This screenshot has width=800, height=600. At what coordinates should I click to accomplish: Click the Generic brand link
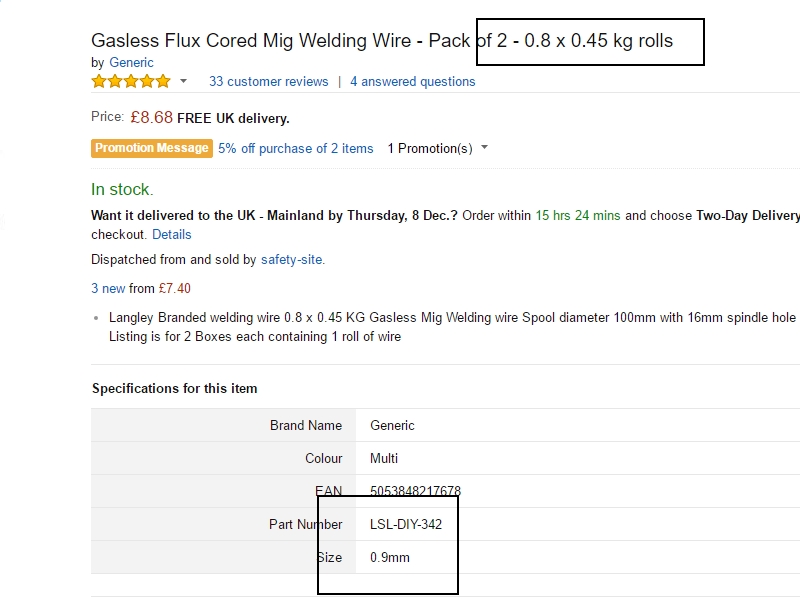coord(131,62)
